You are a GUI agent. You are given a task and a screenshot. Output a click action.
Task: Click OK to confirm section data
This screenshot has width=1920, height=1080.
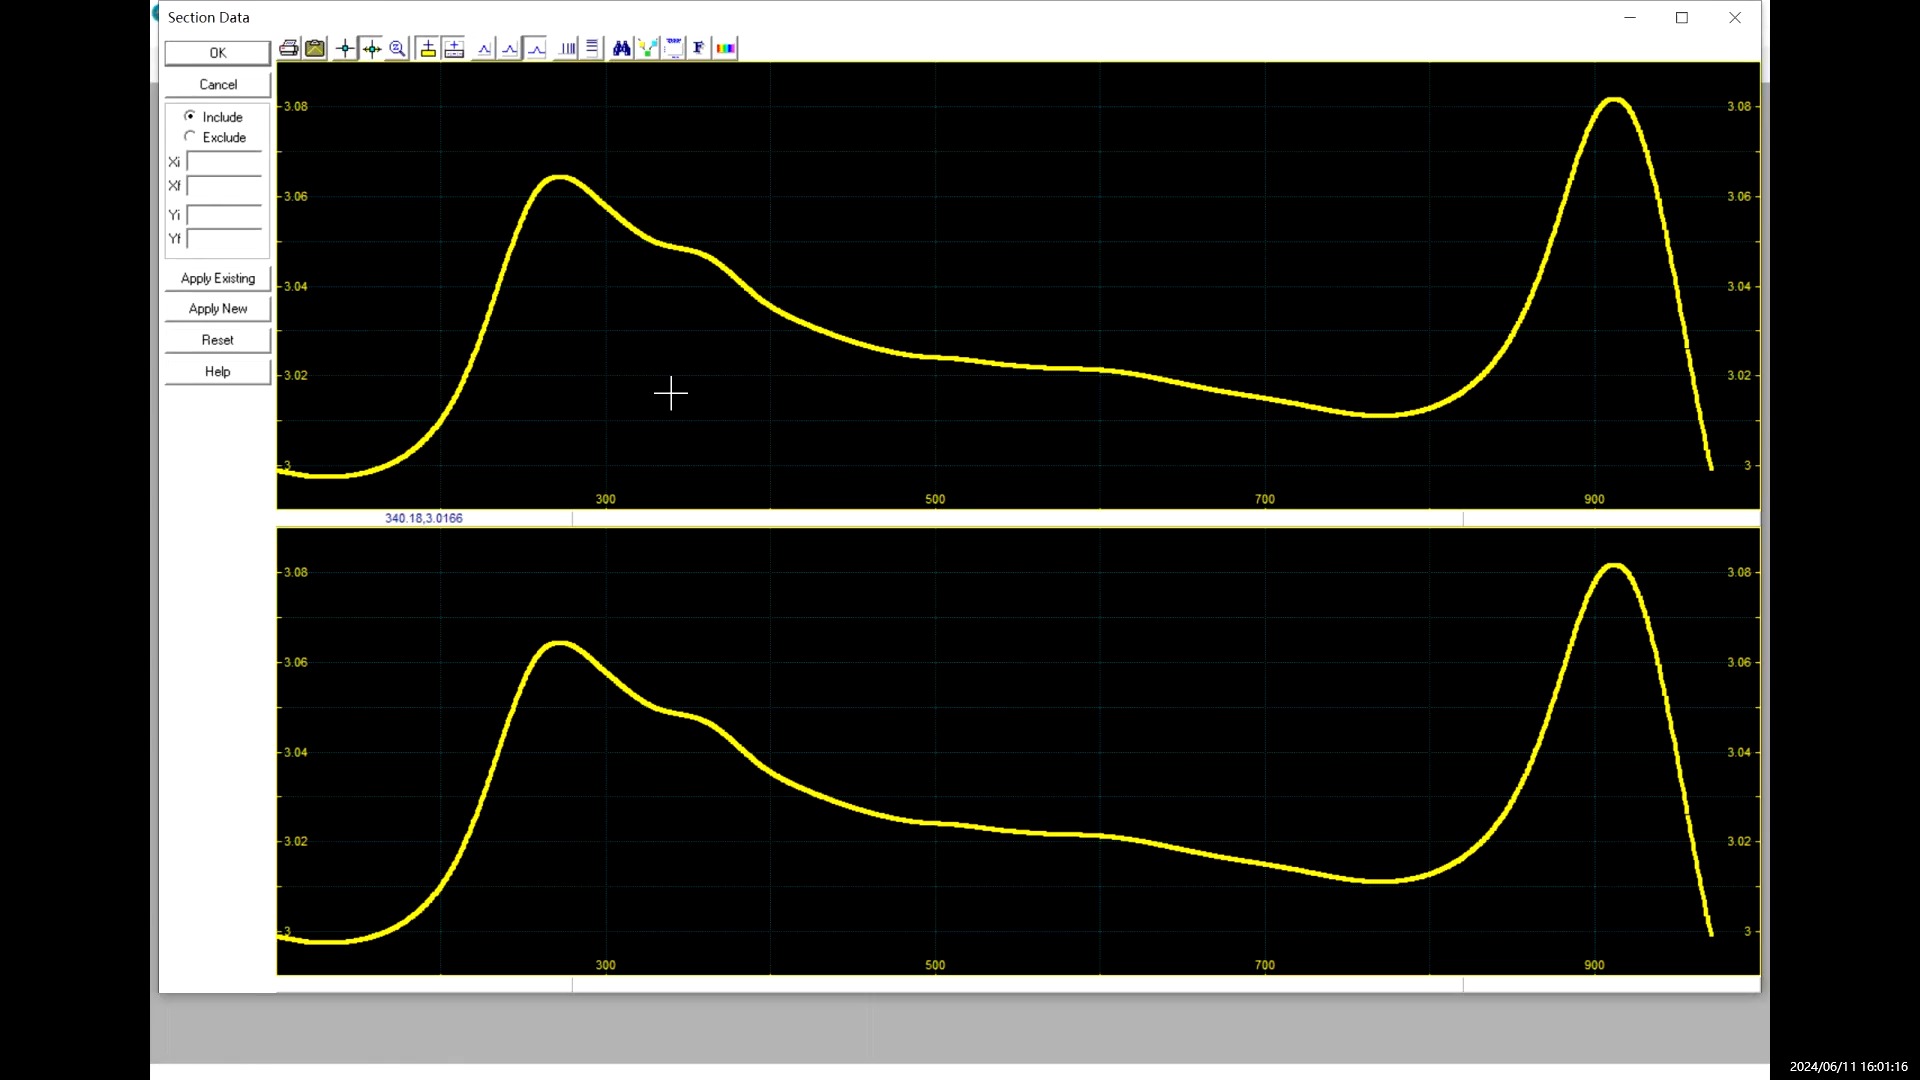tap(218, 51)
